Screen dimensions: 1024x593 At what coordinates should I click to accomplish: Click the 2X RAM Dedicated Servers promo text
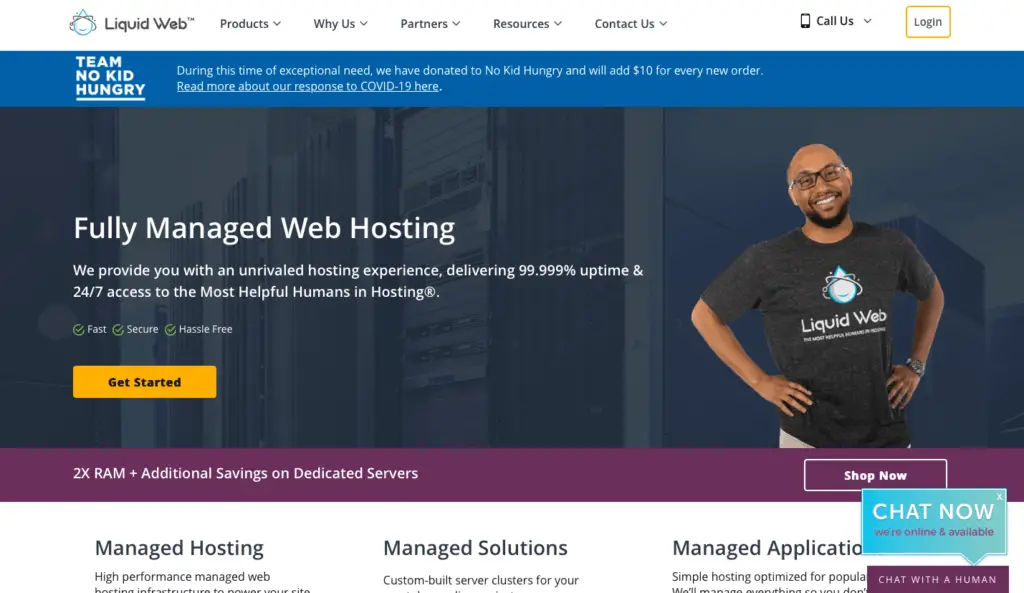tap(246, 473)
